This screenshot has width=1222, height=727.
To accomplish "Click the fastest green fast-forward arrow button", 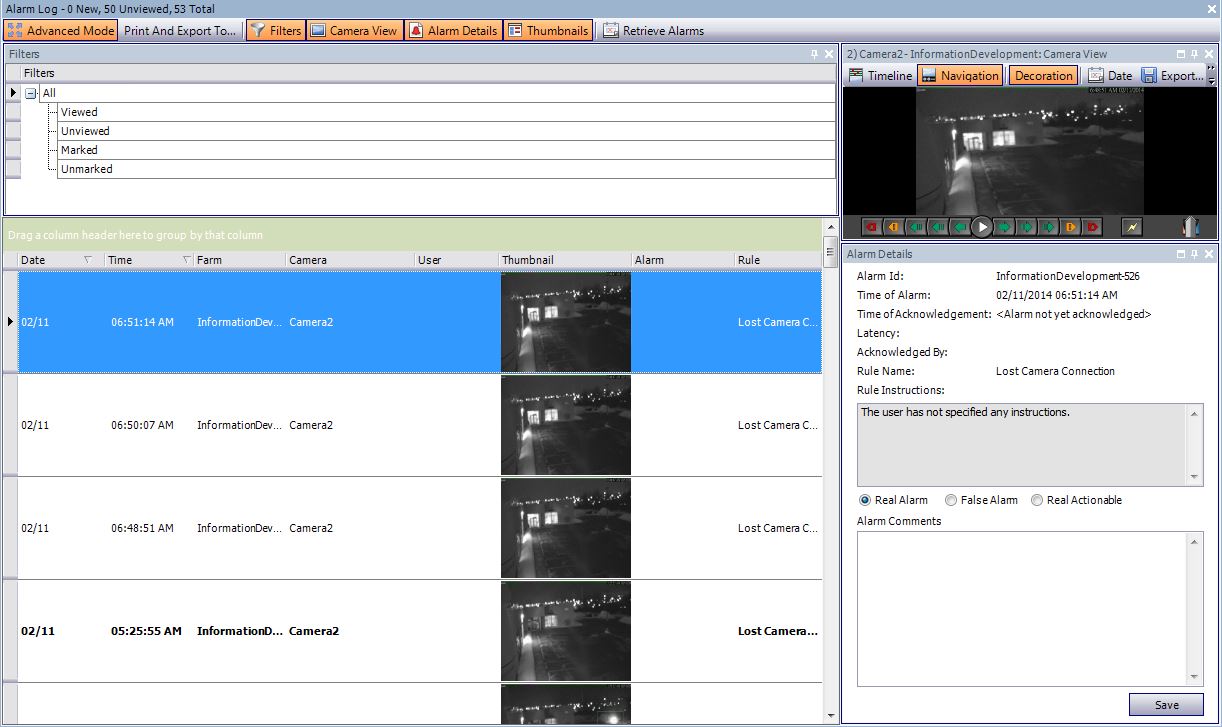I will [1049, 227].
